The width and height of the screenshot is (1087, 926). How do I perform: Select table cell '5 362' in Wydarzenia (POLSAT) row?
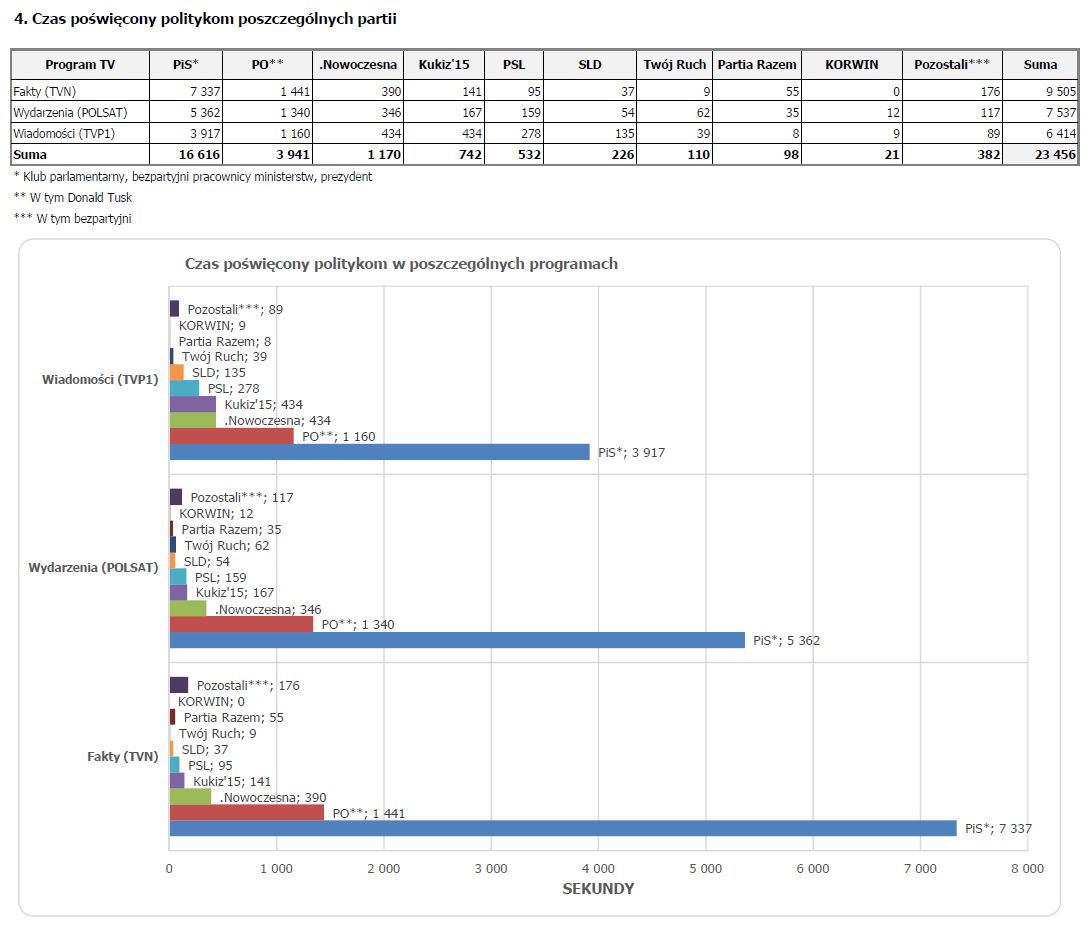pyautogui.click(x=186, y=112)
